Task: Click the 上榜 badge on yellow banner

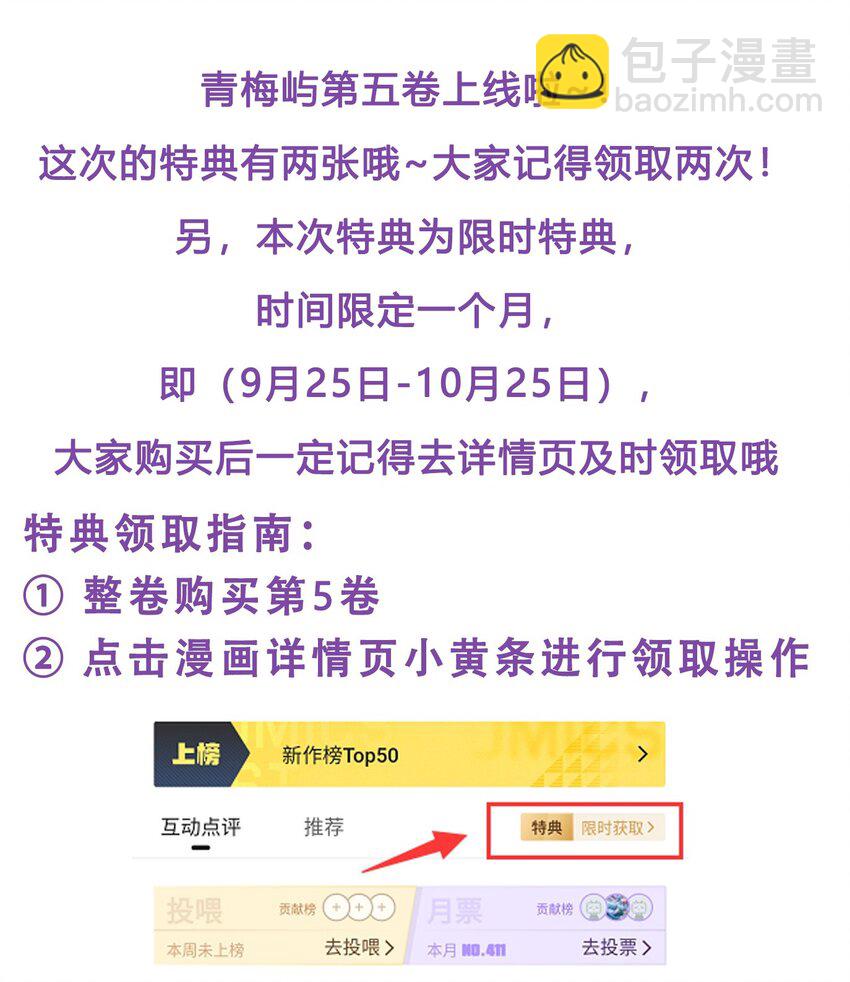Action: point(195,754)
